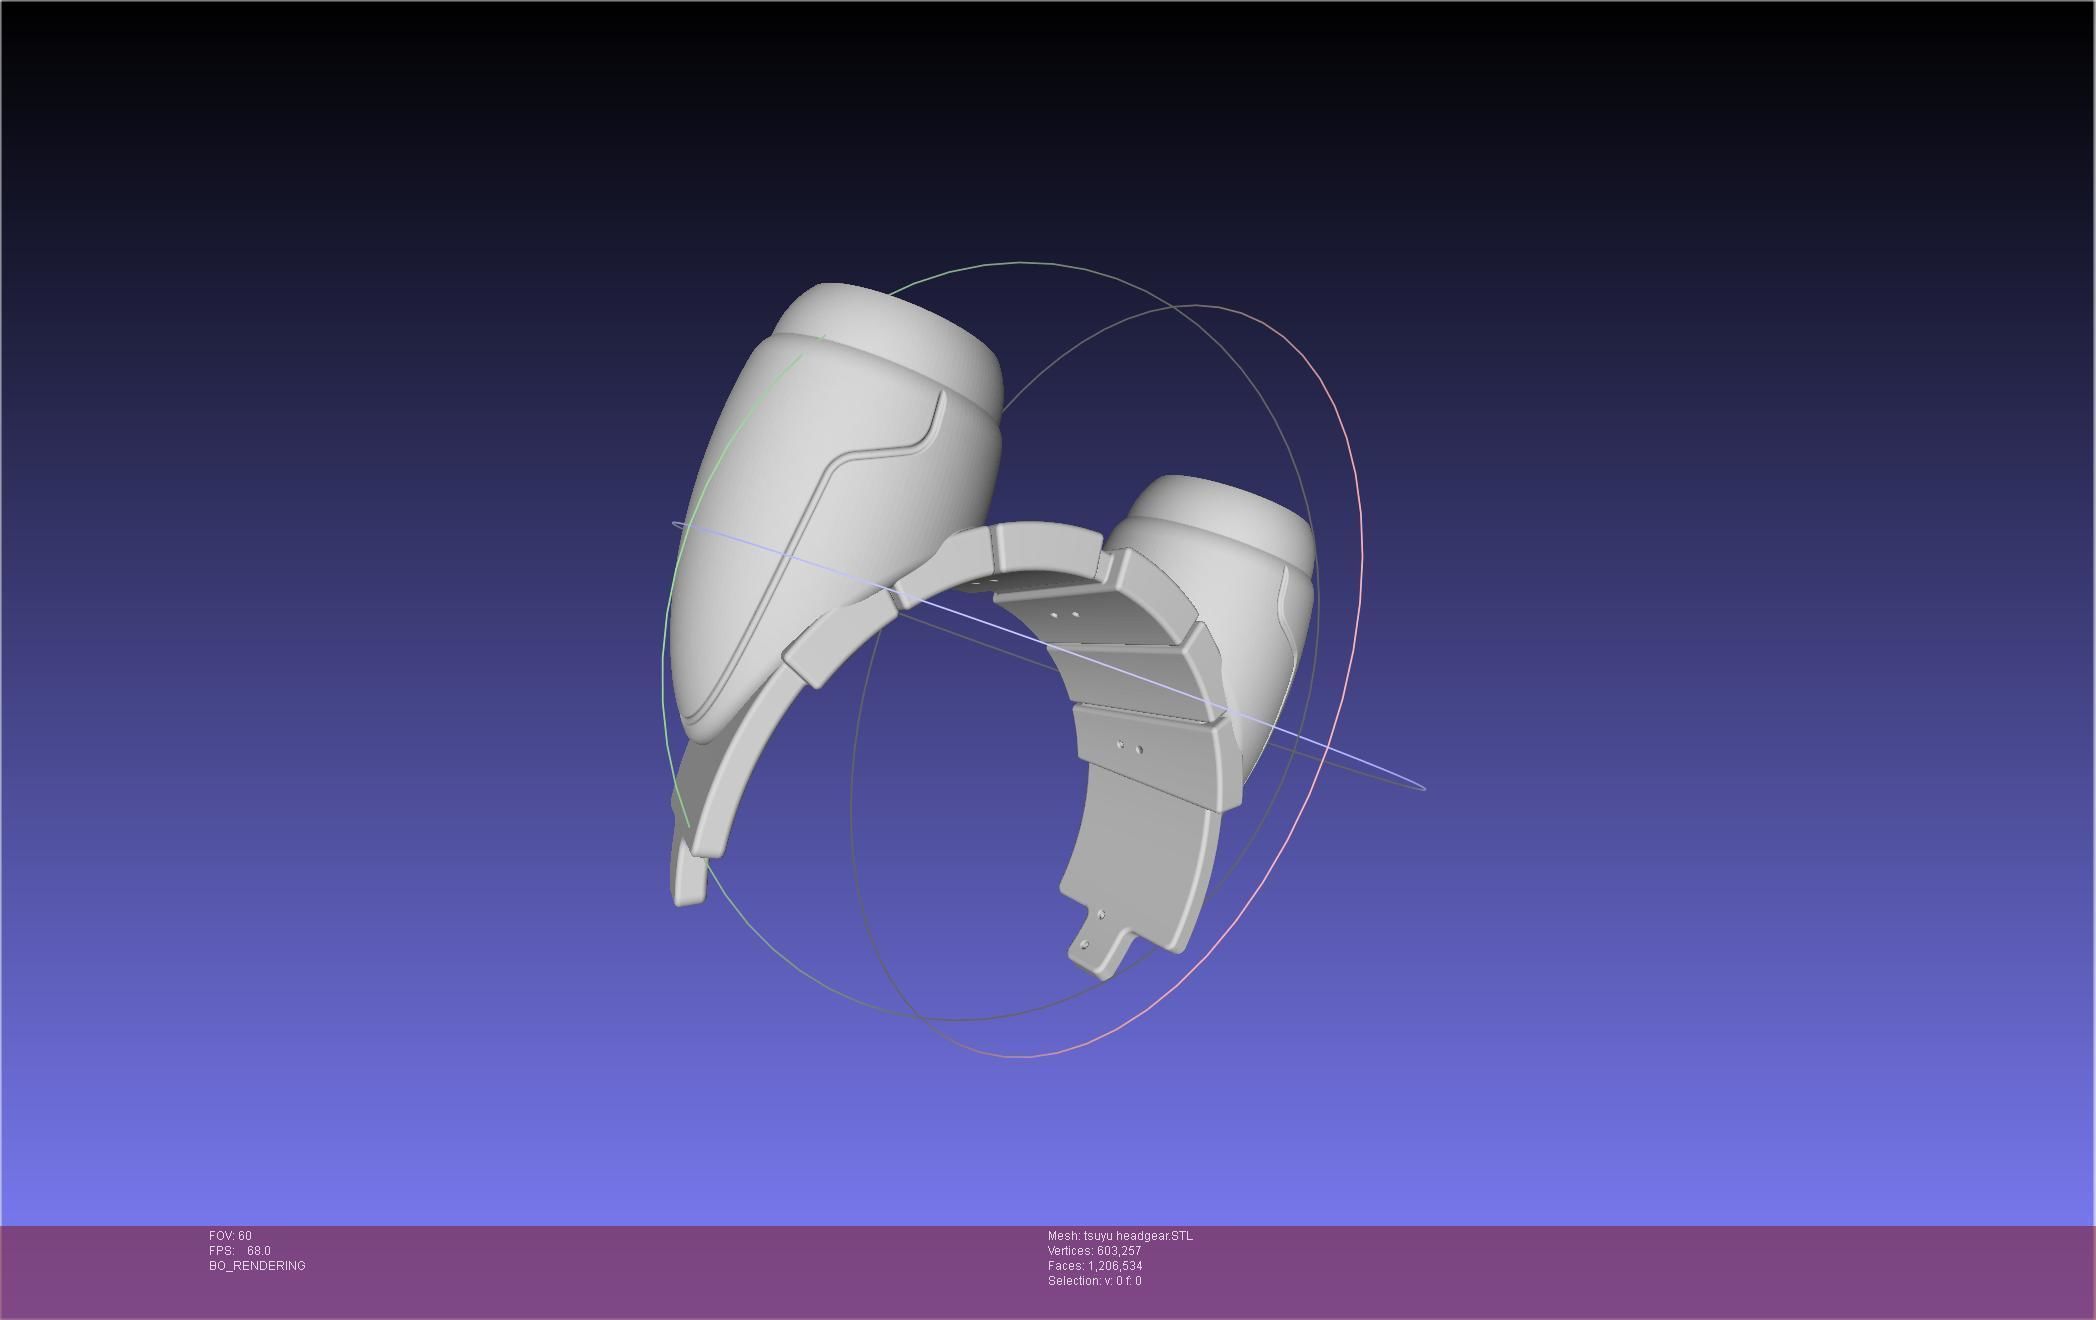This screenshot has height=1320, width=2096.
Task: Click the 'FOV: 60' status text
Action: [230, 1236]
